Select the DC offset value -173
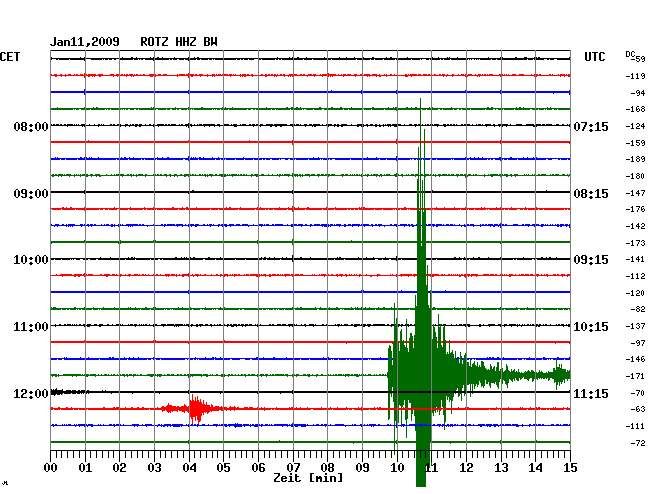650x494 pixels. (x=635, y=243)
